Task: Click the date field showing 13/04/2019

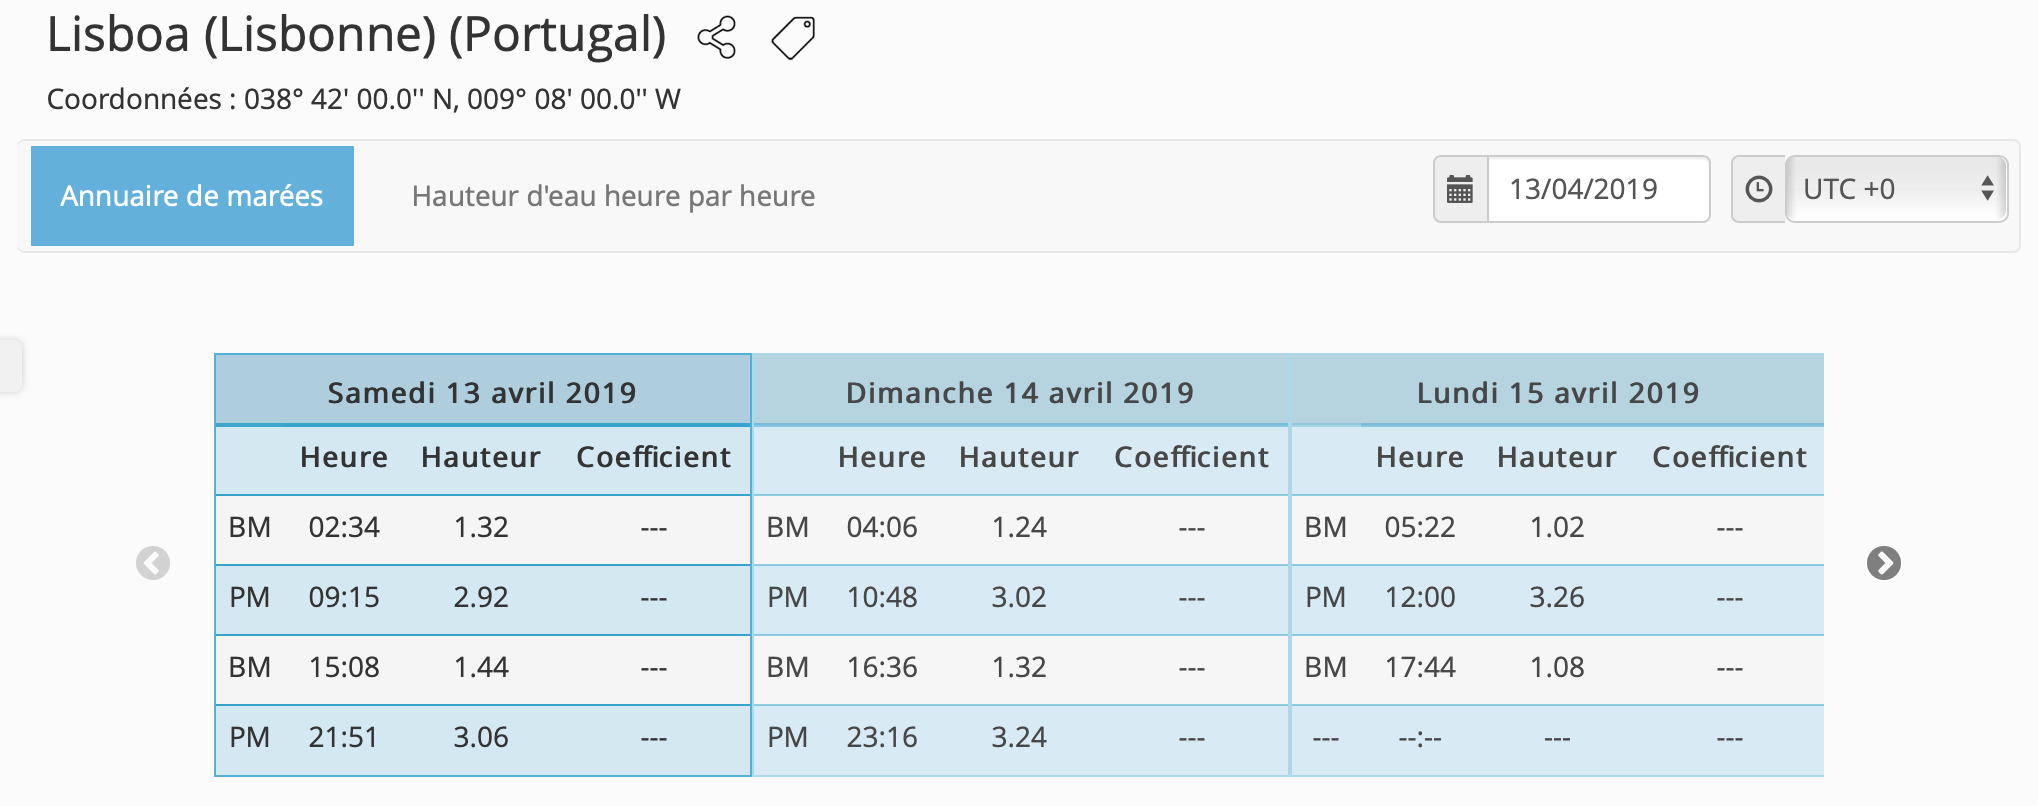Action: pos(1597,189)
